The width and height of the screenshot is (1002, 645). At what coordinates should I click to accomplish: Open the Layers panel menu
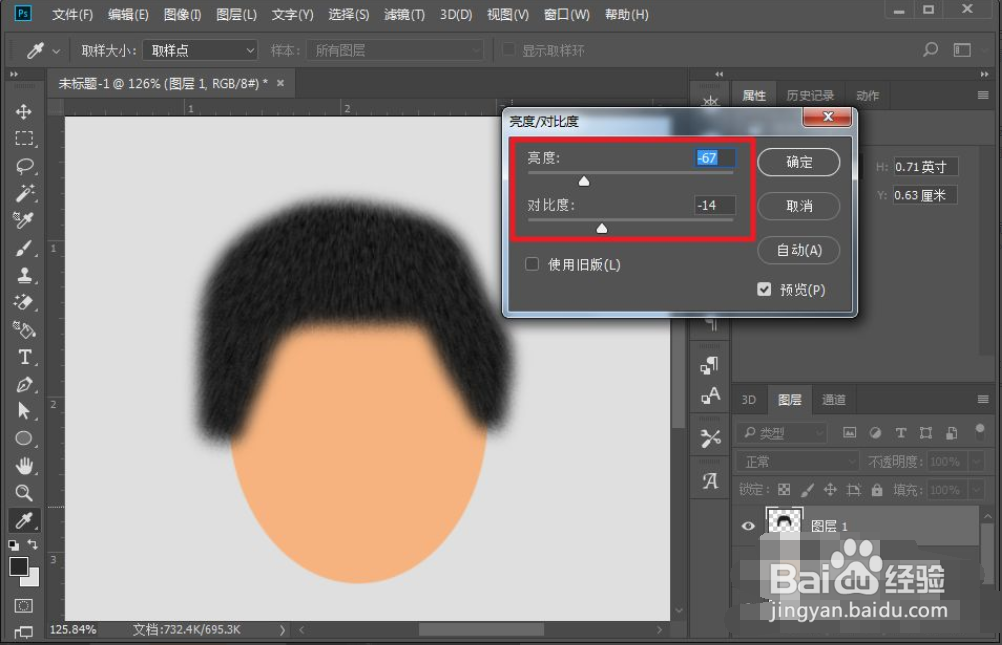983,400
